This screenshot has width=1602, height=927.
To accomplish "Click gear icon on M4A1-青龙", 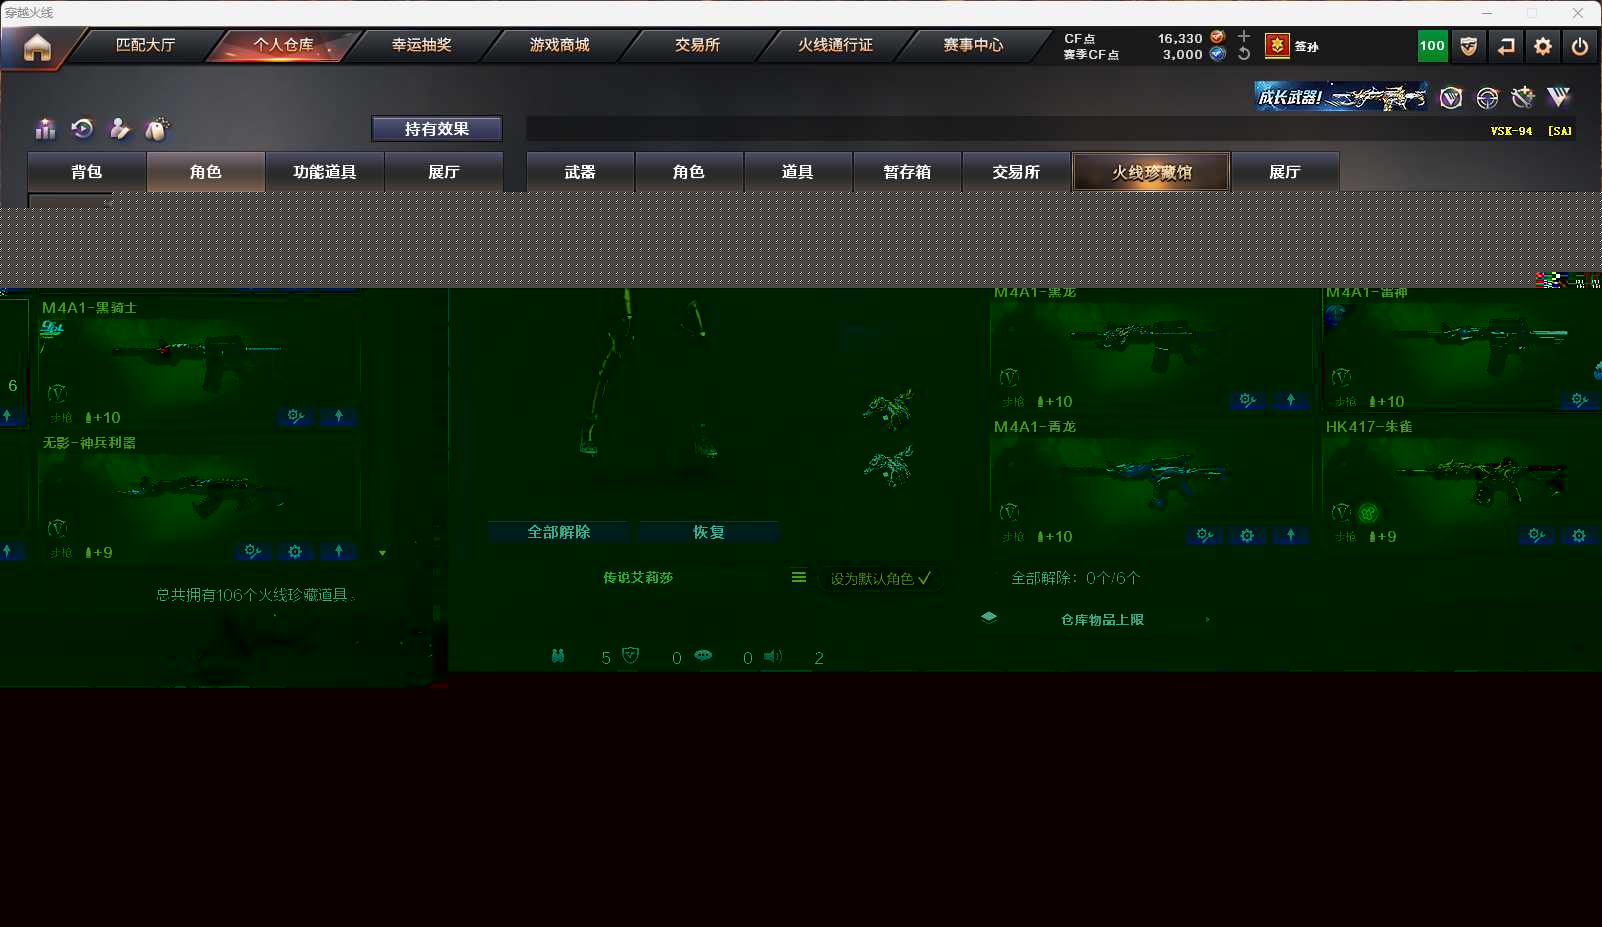I will coord(1247,535).
